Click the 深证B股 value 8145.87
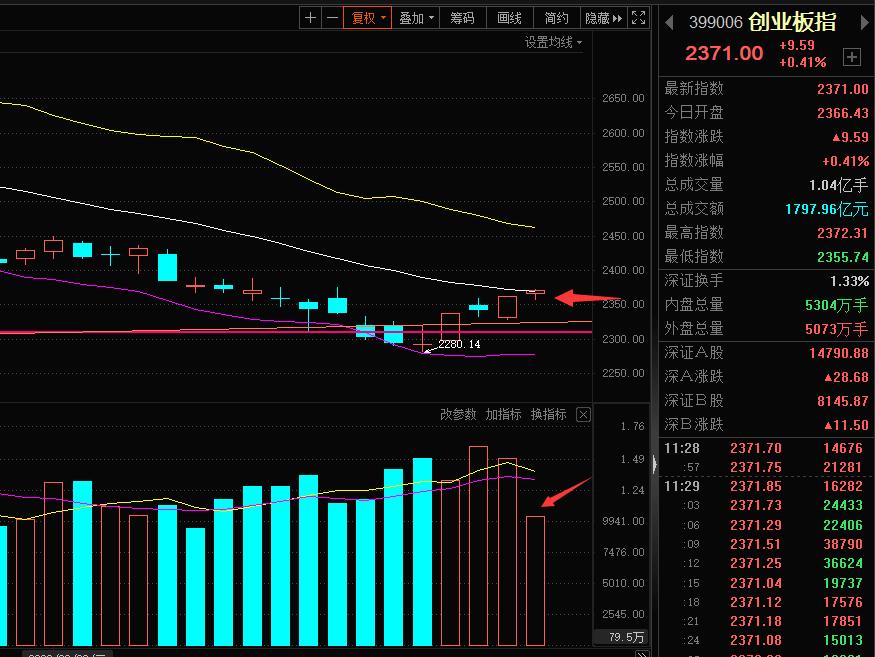The width and height of the screenshot is (875, 657). click(x=843, y=401)
